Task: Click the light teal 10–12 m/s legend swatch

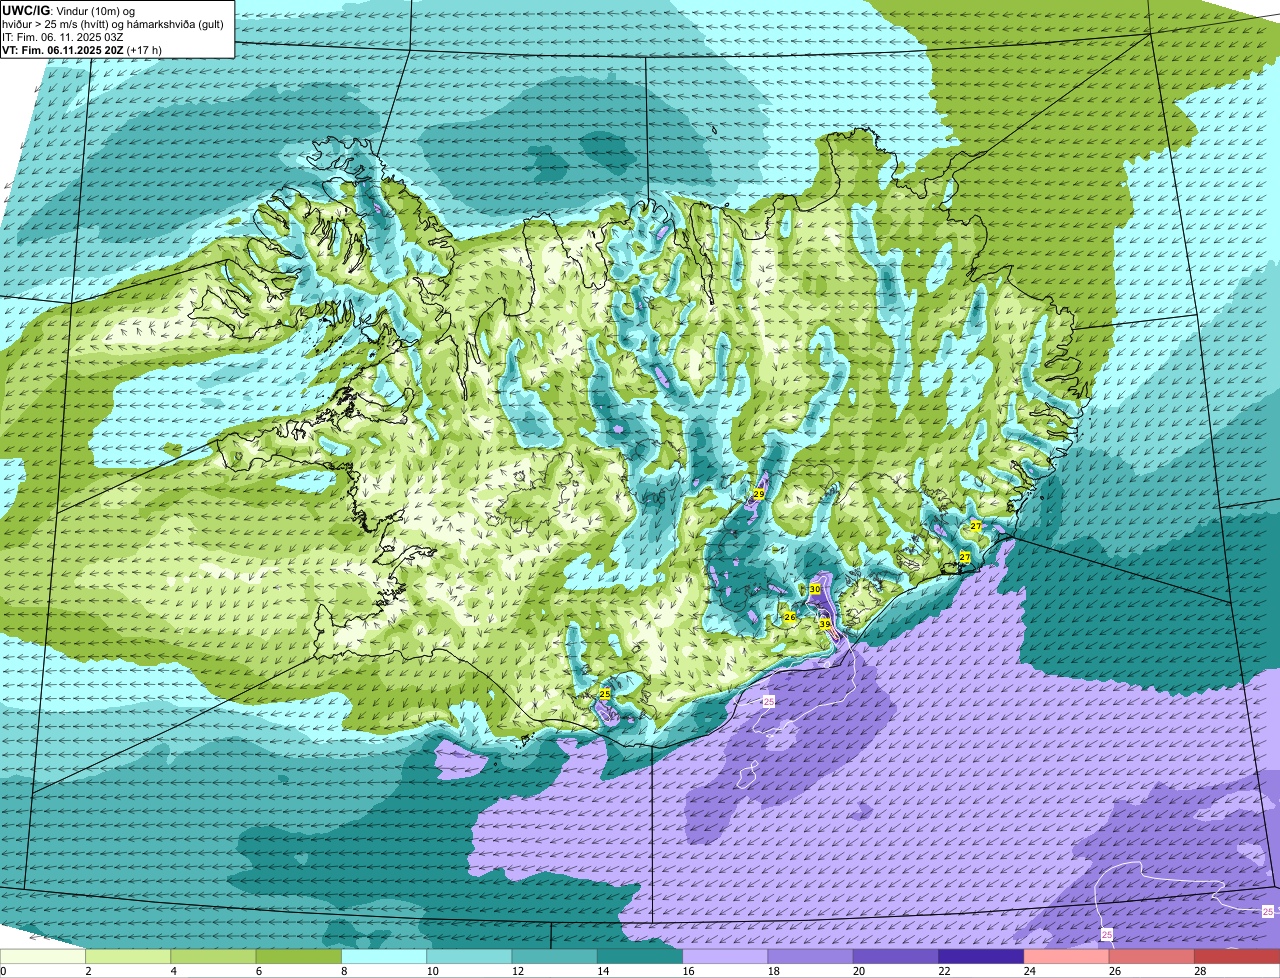Action: tap(470, 956)
